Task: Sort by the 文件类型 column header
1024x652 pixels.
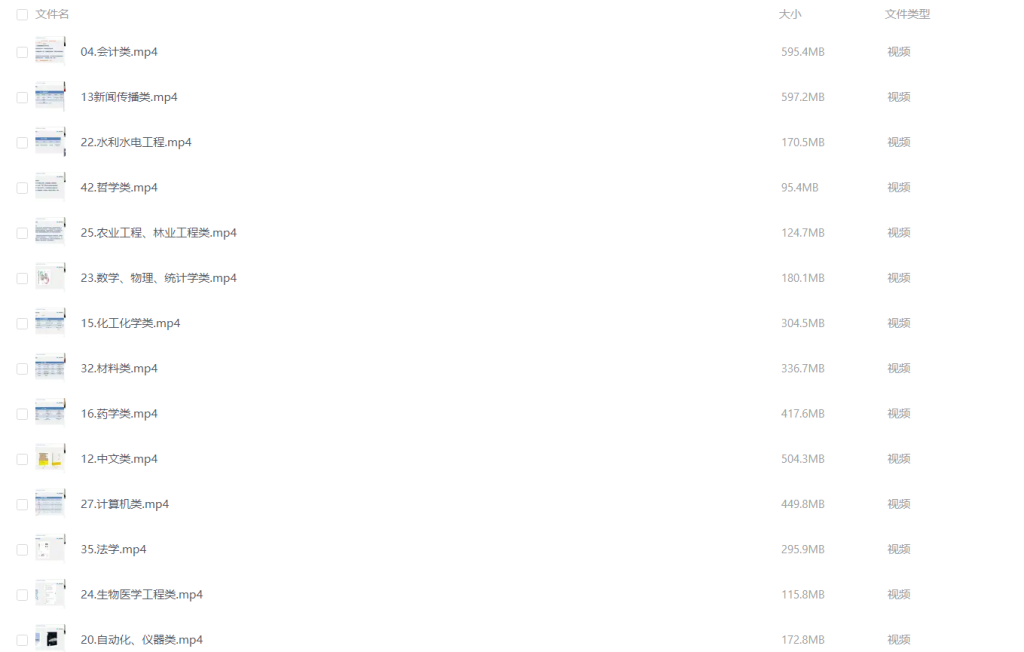Action: pyautogui.click(x=907, y=14)
